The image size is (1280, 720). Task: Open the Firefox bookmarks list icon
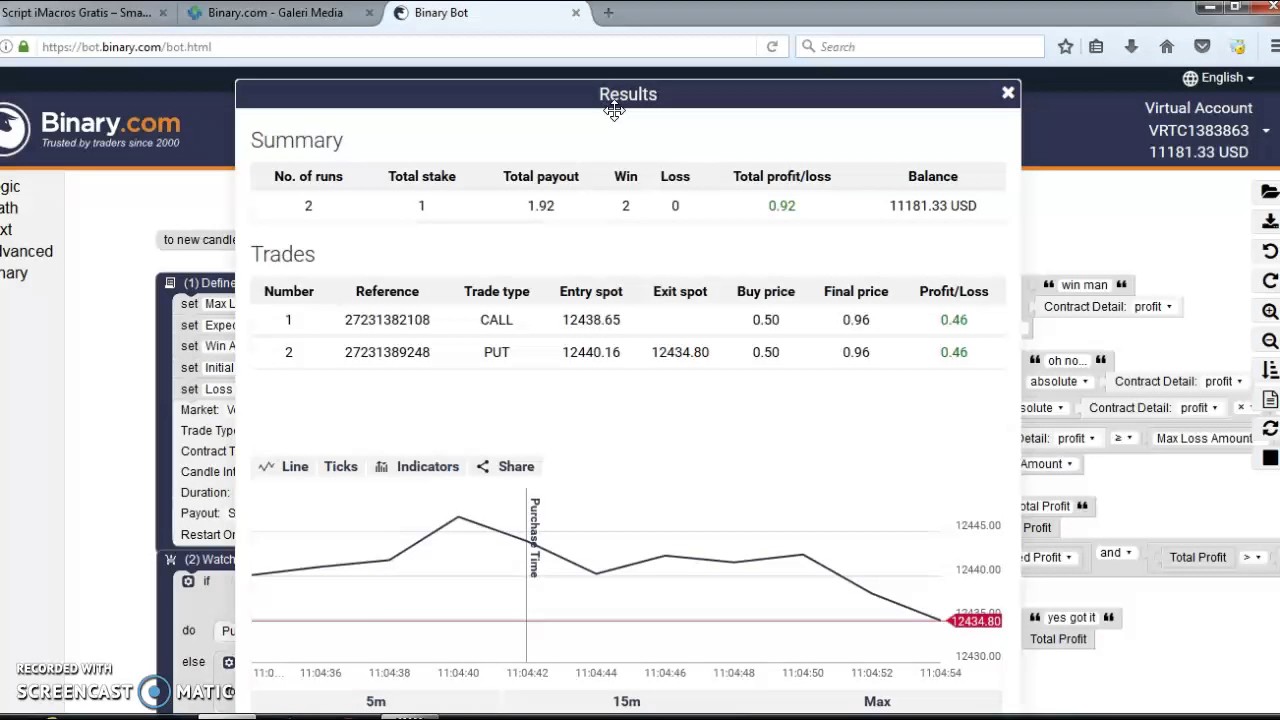point(1096,46)
